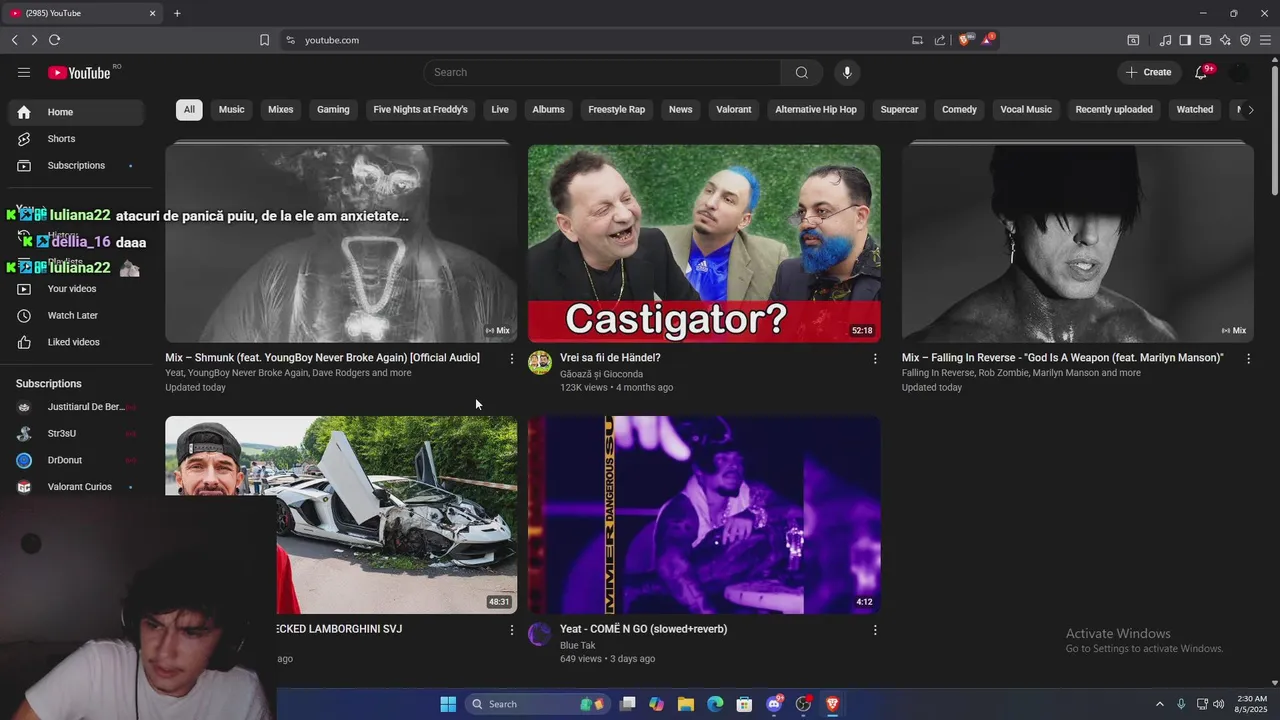Open options for Shmunk mix video
The image size is (1280, 720).
coord(512,358)
